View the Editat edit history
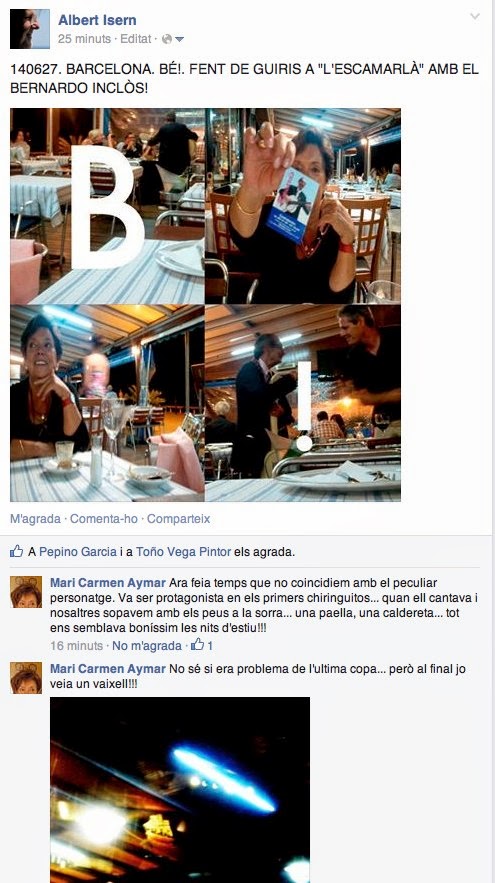This screenshot has height=883, width=495. [136, 39]
